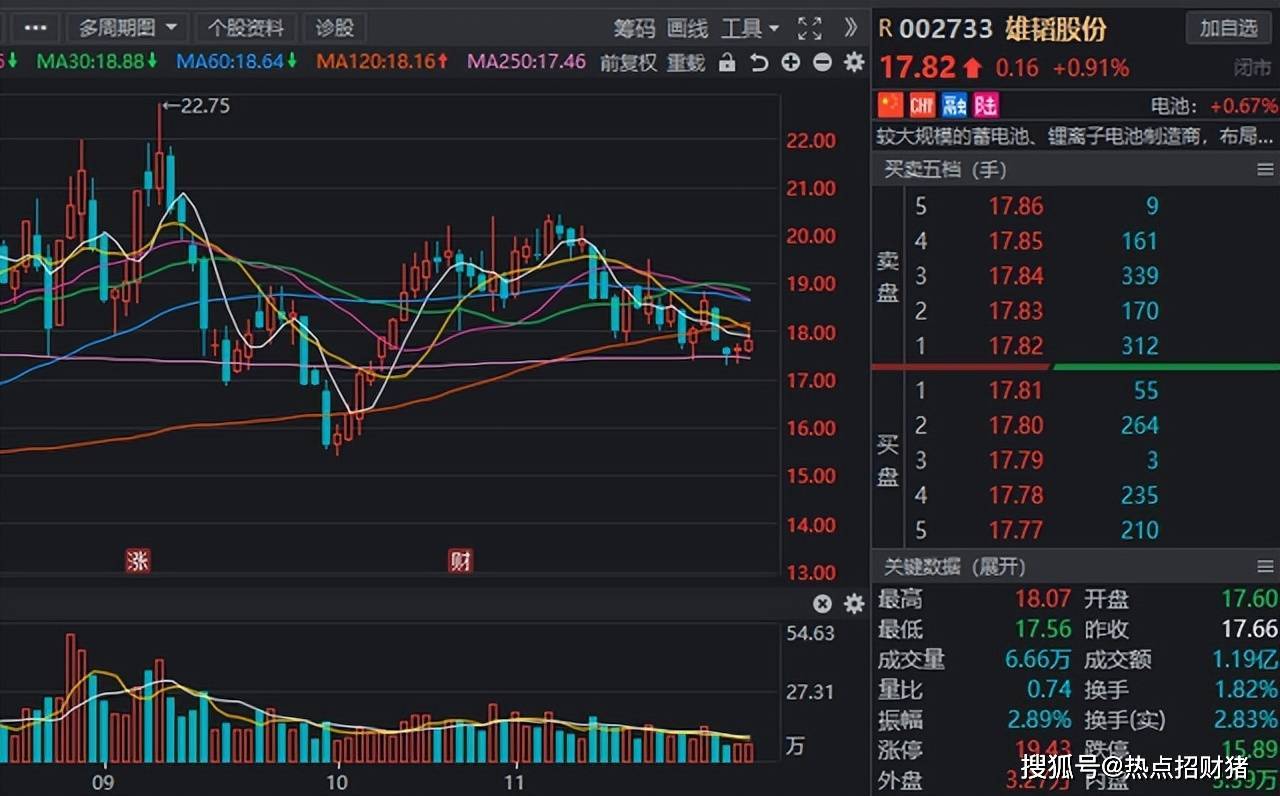Expand the 关键数据（展开）section

pyautogui.click(x=955, y=567)
